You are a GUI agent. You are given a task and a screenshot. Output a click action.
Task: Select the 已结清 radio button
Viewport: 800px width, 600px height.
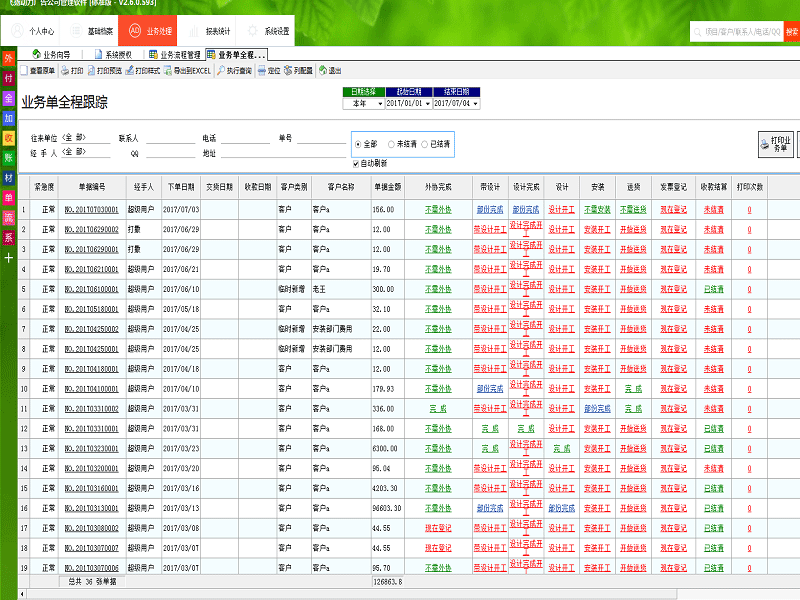424,144
